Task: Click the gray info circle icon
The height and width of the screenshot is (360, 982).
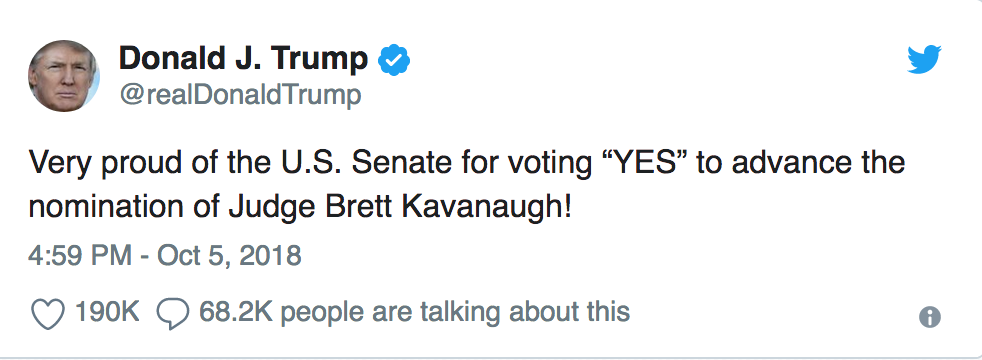Action: pyautogui.click(x=929, y=317)
